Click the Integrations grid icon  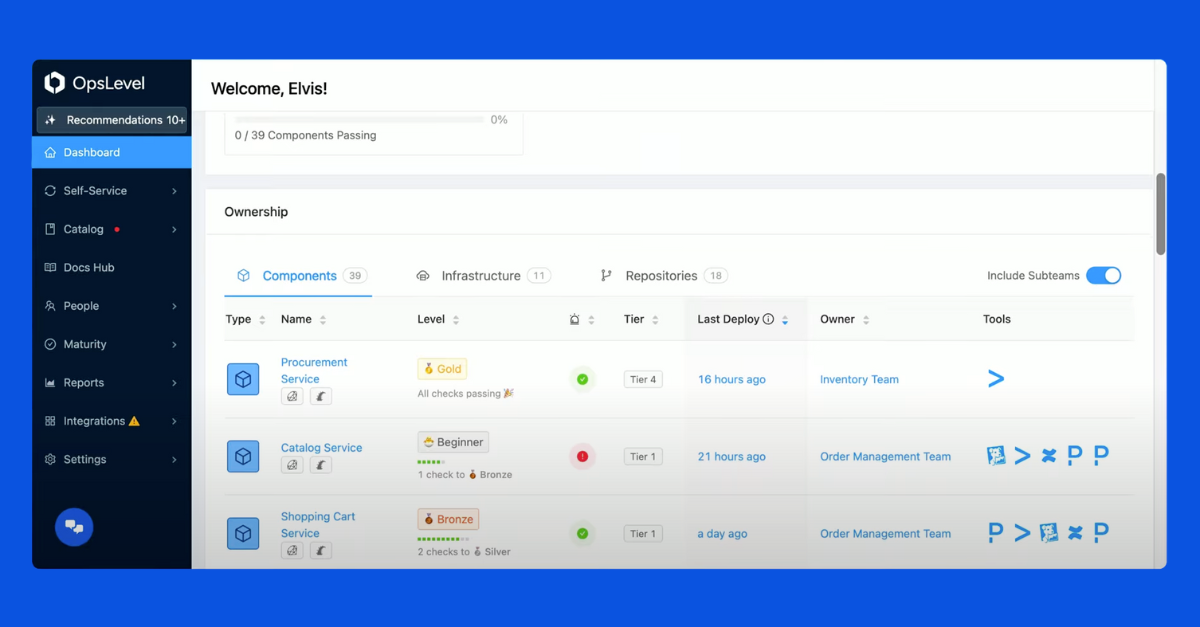click(50, 421)
